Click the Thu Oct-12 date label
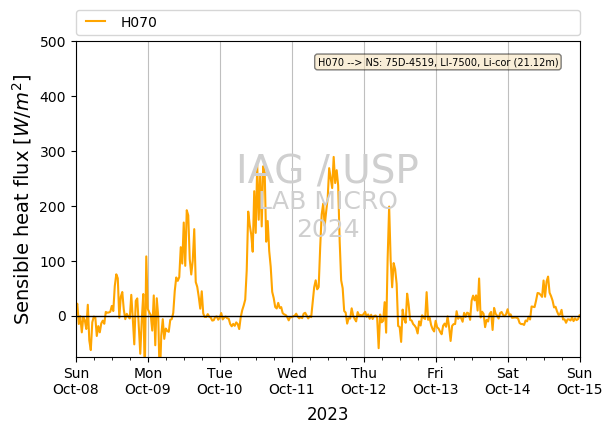Viewport: 612px width, 434px height. click(x=364, y=381)
